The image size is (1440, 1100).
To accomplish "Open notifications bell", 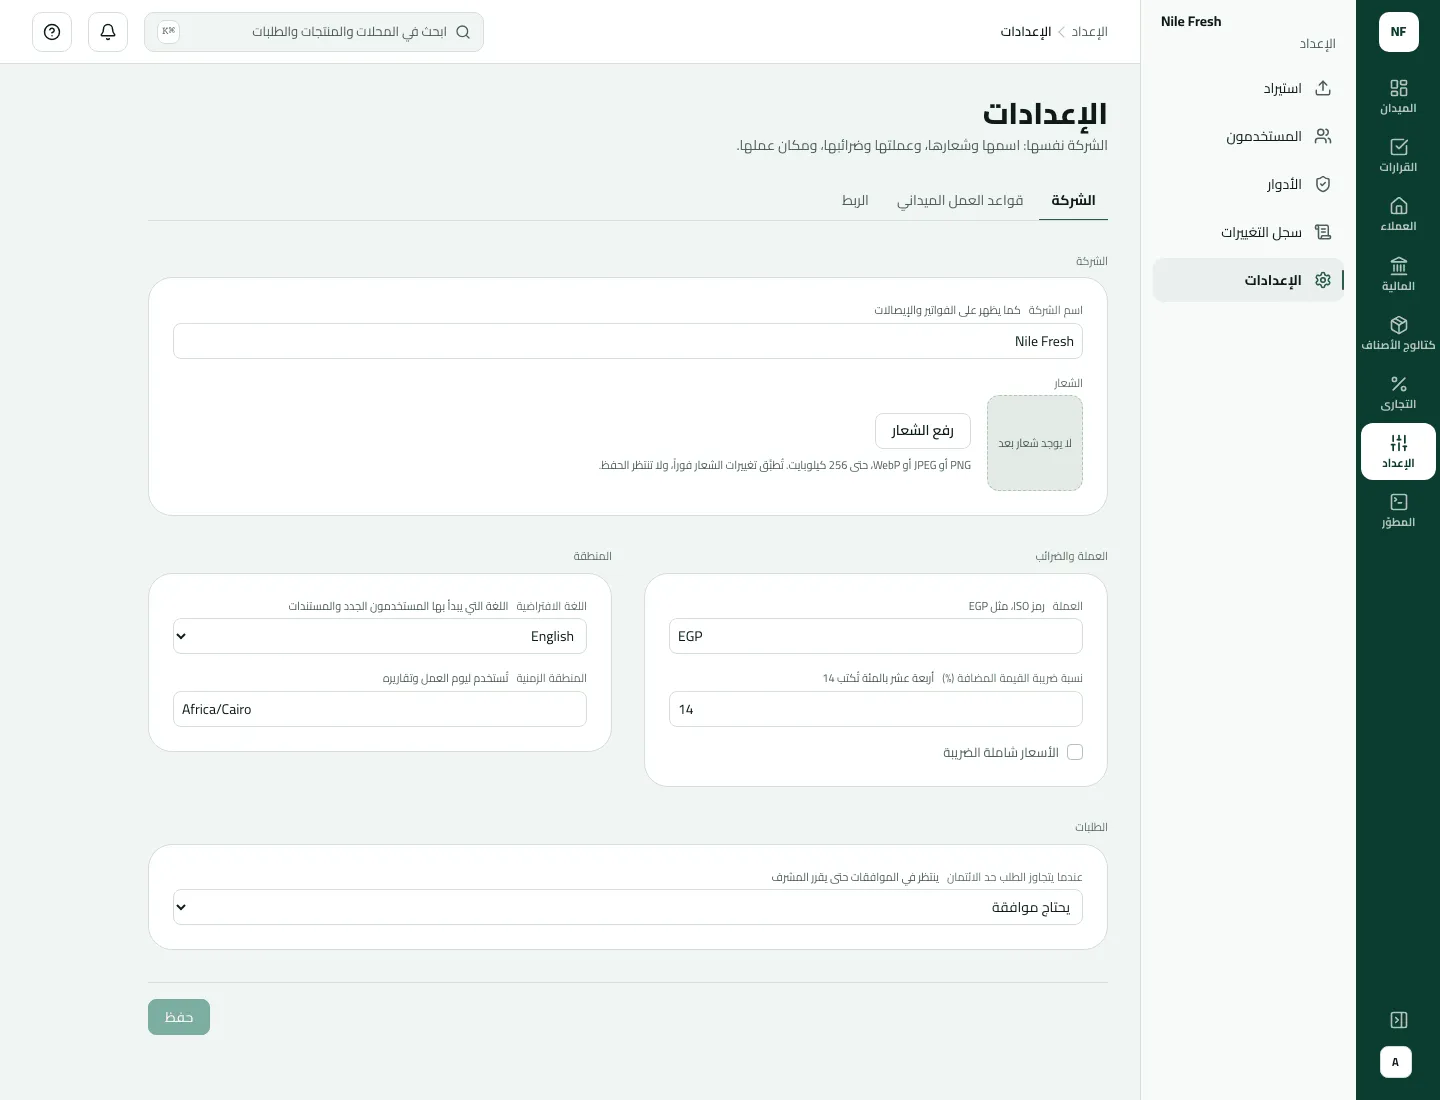I will coord(108,32).
